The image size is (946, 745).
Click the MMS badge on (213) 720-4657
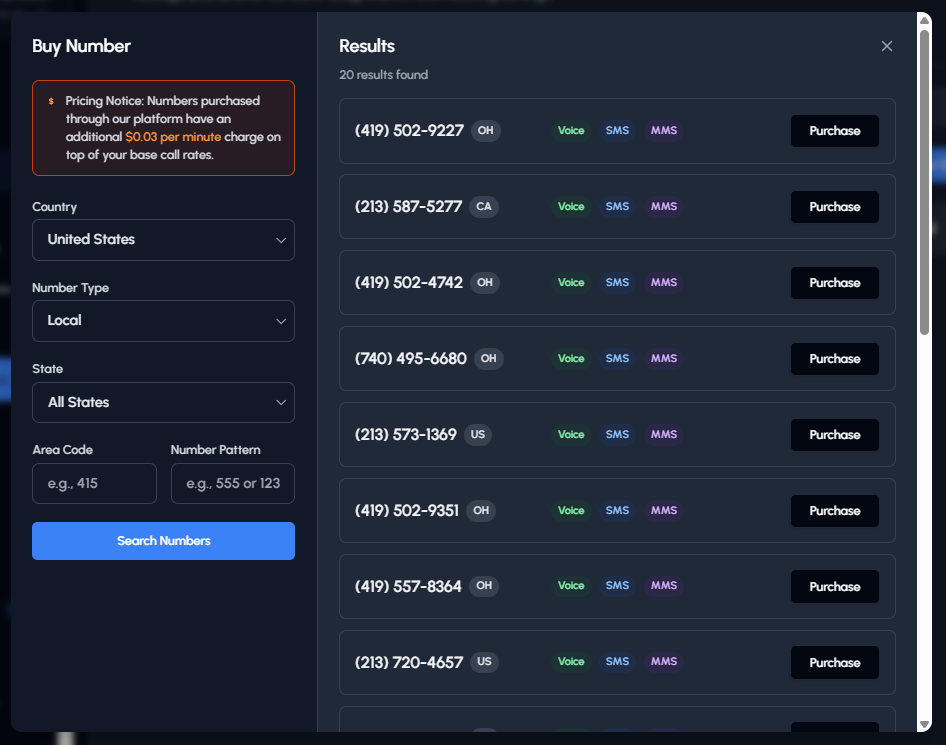[663, 662]
